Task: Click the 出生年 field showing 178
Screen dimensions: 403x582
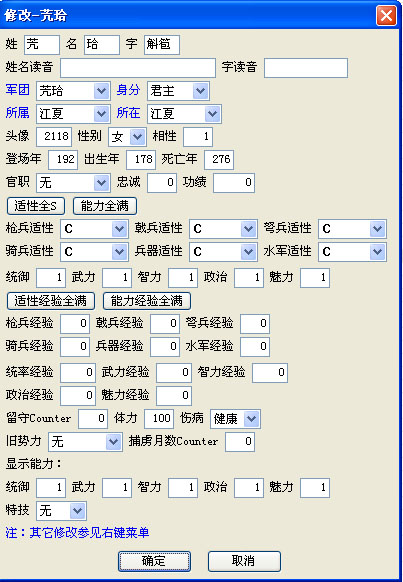Action: (141, 160)
